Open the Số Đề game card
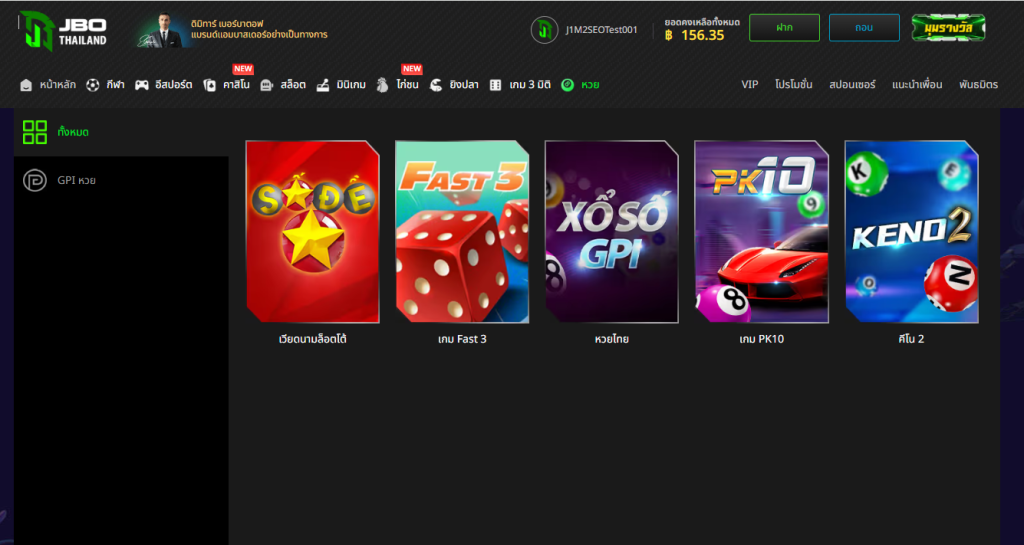1024x545 pixels. coord(312,232)
